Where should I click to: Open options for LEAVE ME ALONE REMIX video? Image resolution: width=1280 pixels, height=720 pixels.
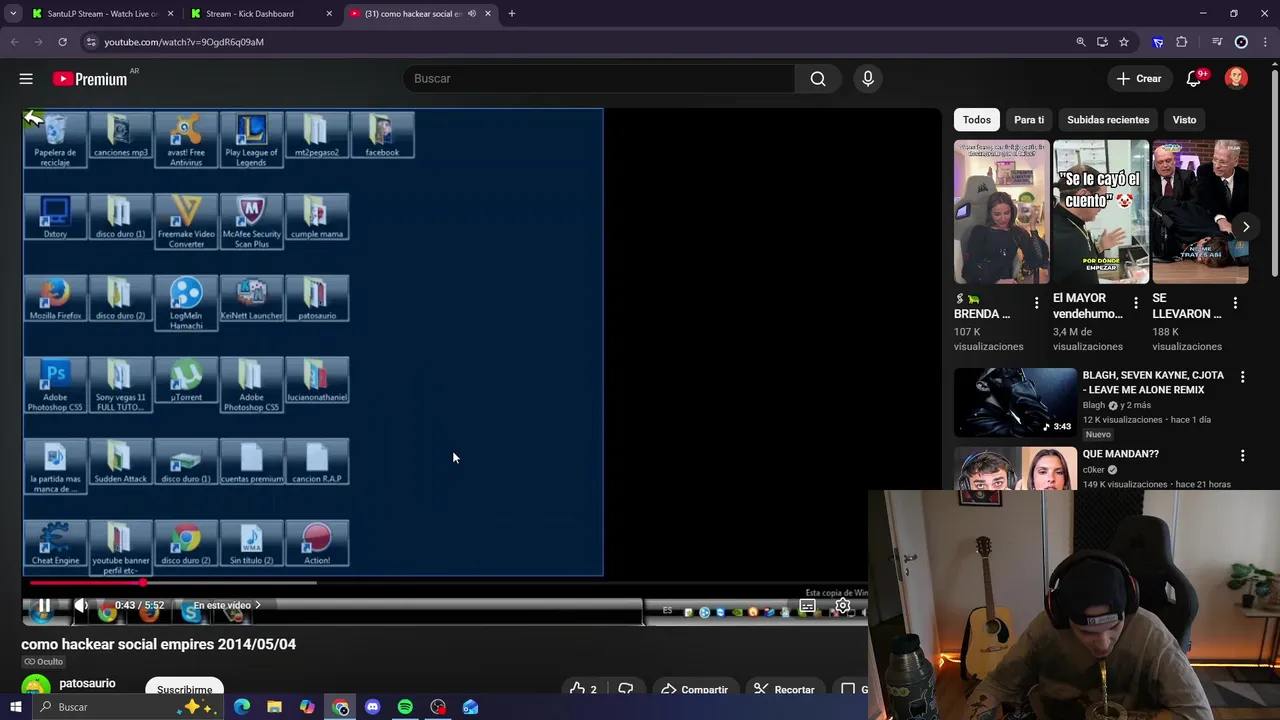point(1242,377)
